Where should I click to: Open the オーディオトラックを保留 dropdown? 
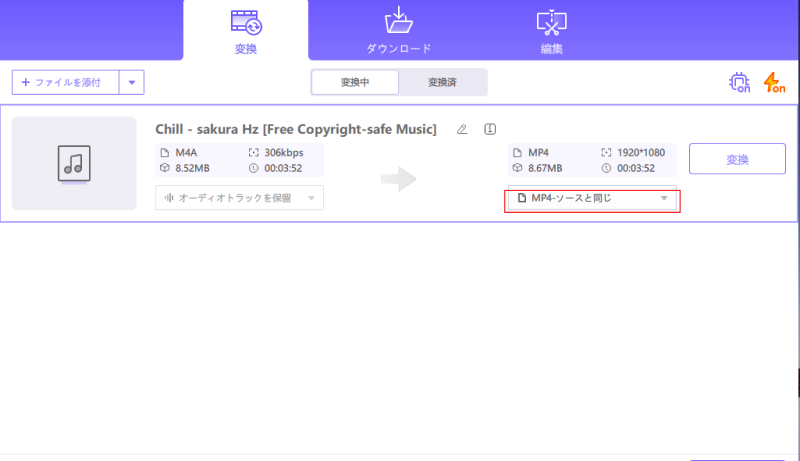click(239, 198)
